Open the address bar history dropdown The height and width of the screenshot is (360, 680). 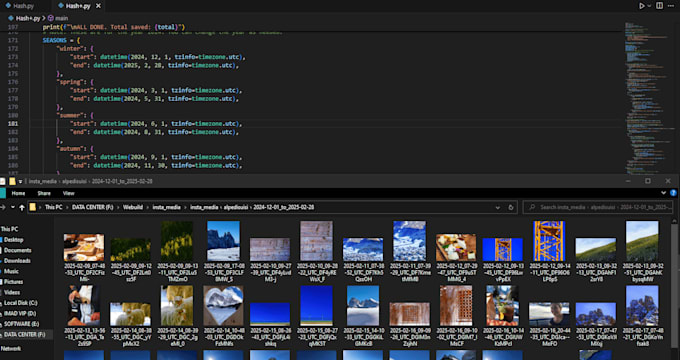tap(497, 207)
